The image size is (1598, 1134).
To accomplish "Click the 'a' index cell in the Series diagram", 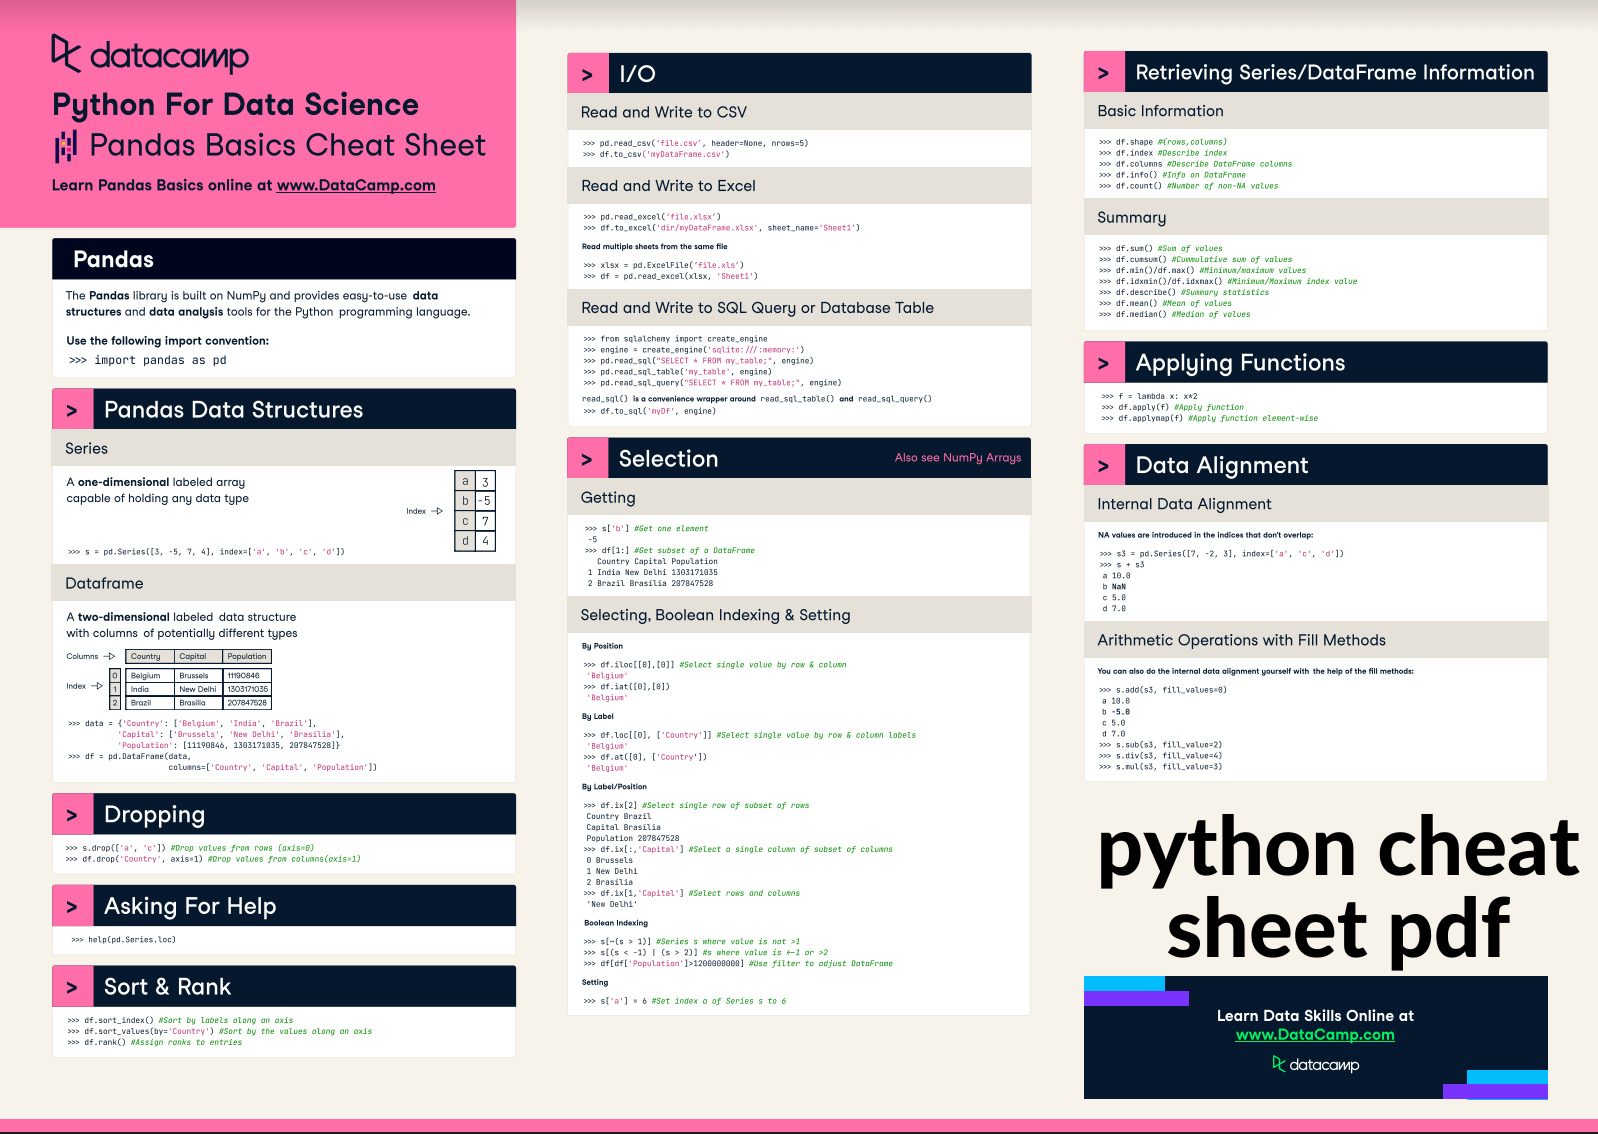I will pos(465,481).
